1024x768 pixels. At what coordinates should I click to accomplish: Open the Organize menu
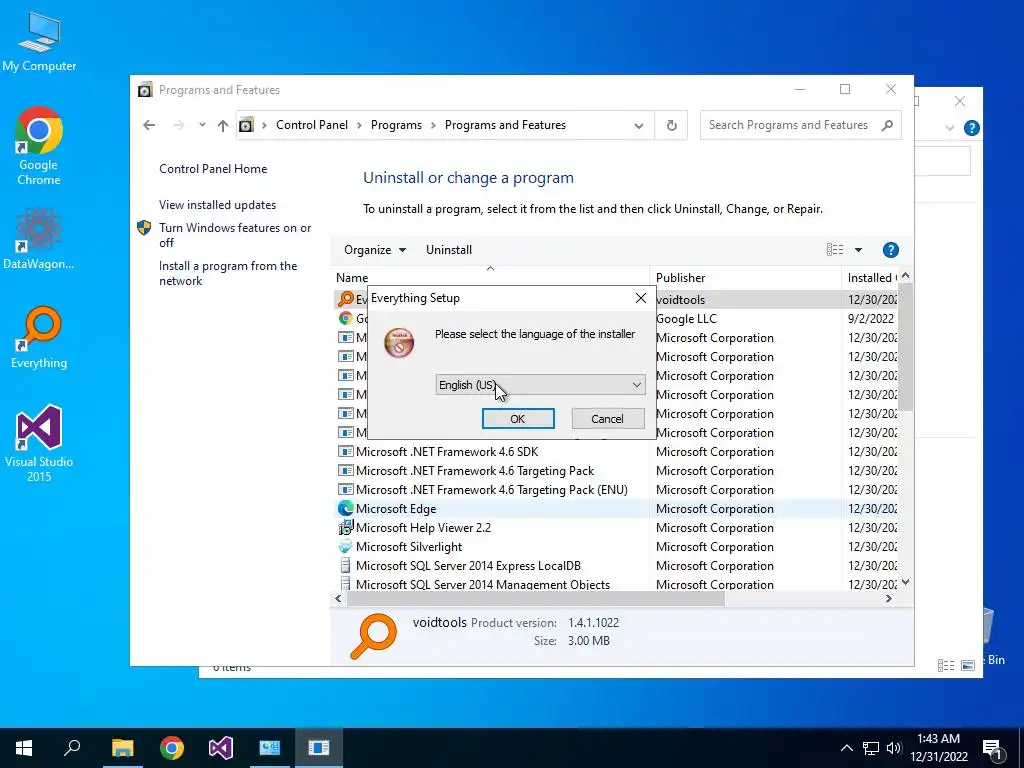coord(375,250)
